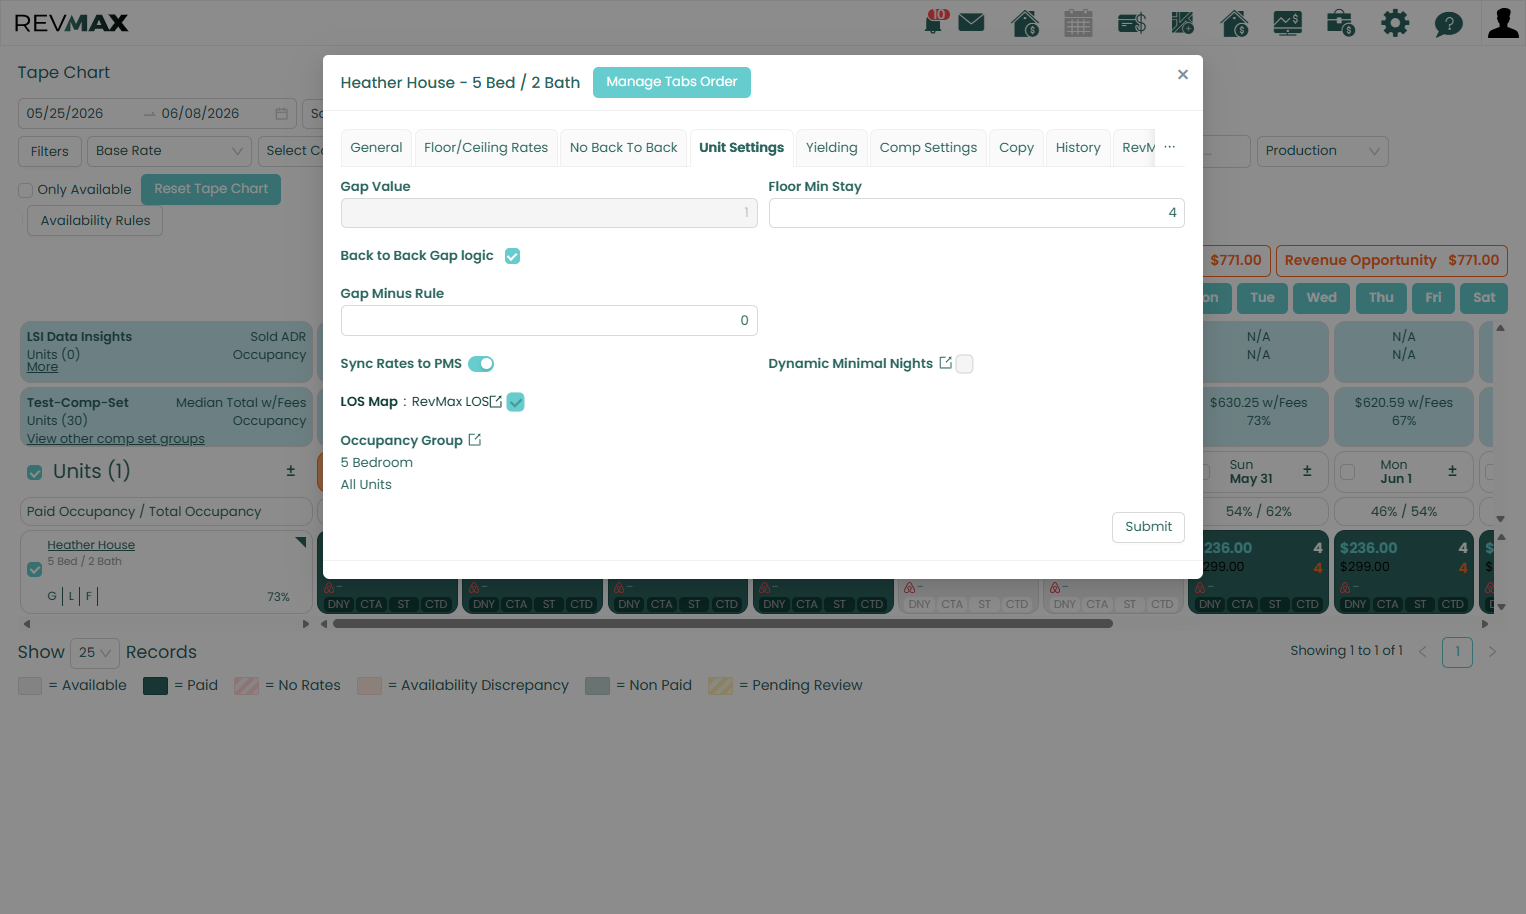The height and width of the screenshot is (914, 1526).
Task: Open the calendar grid icon in header
Action: tap(1078, 22)
